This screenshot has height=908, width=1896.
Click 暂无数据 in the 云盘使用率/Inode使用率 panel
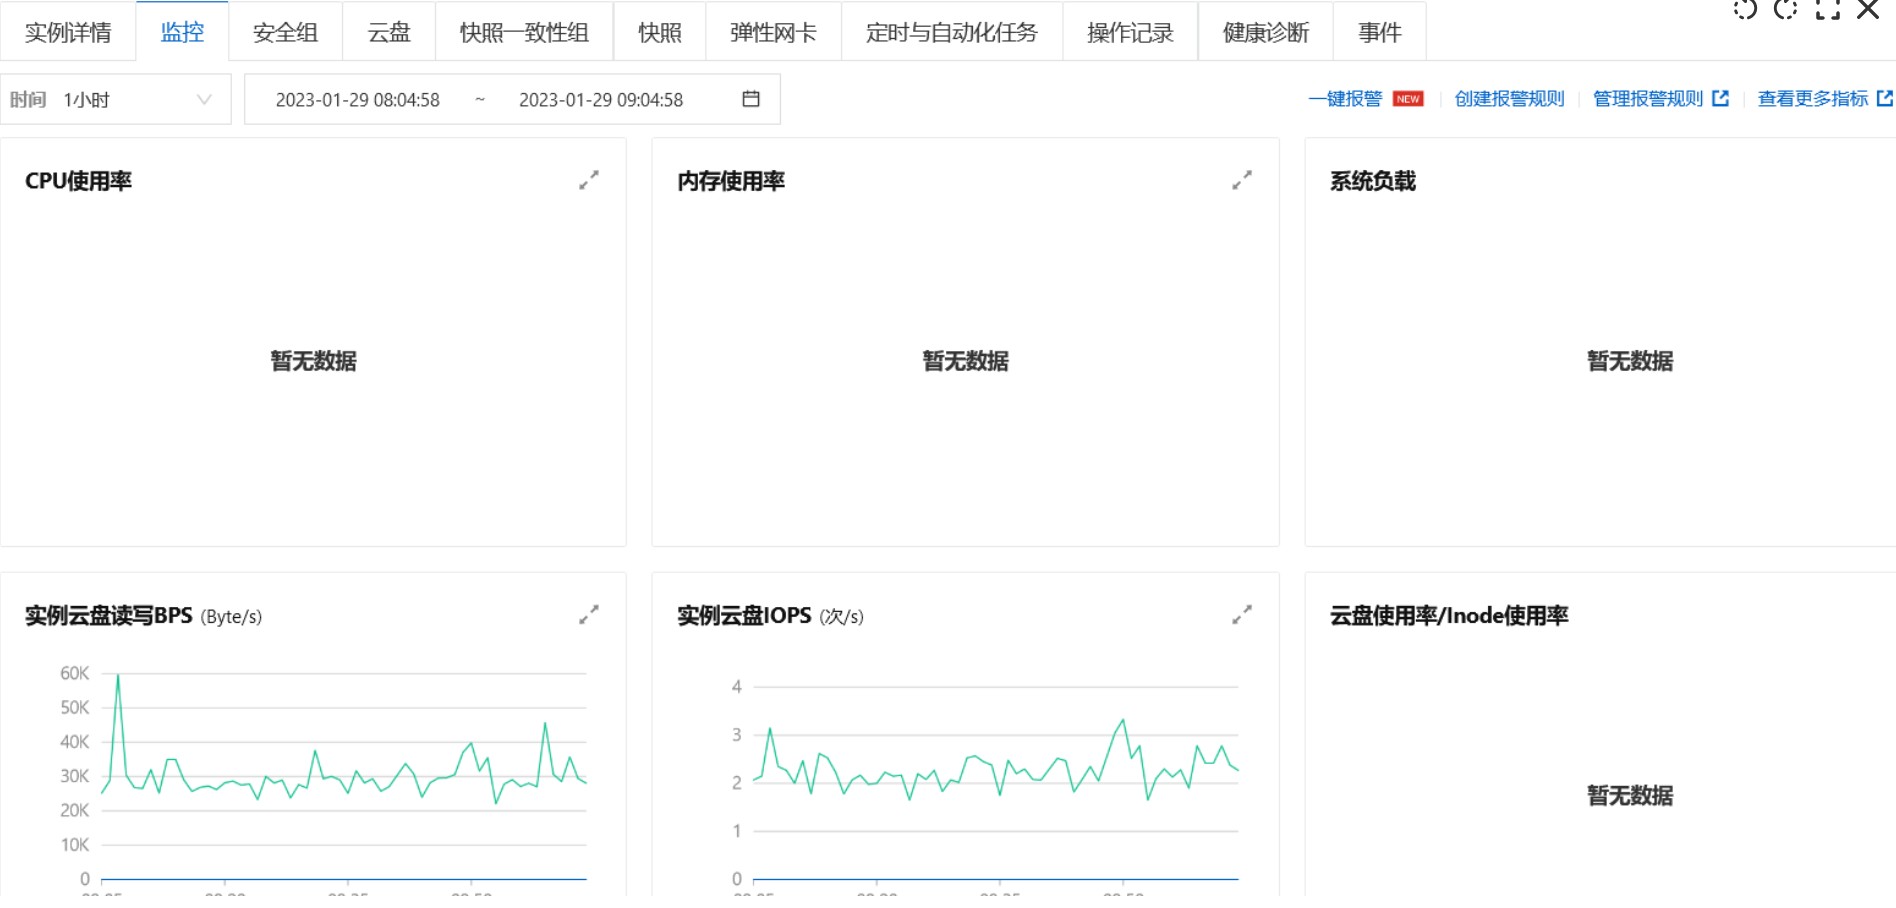click(x=1630, y=796)
